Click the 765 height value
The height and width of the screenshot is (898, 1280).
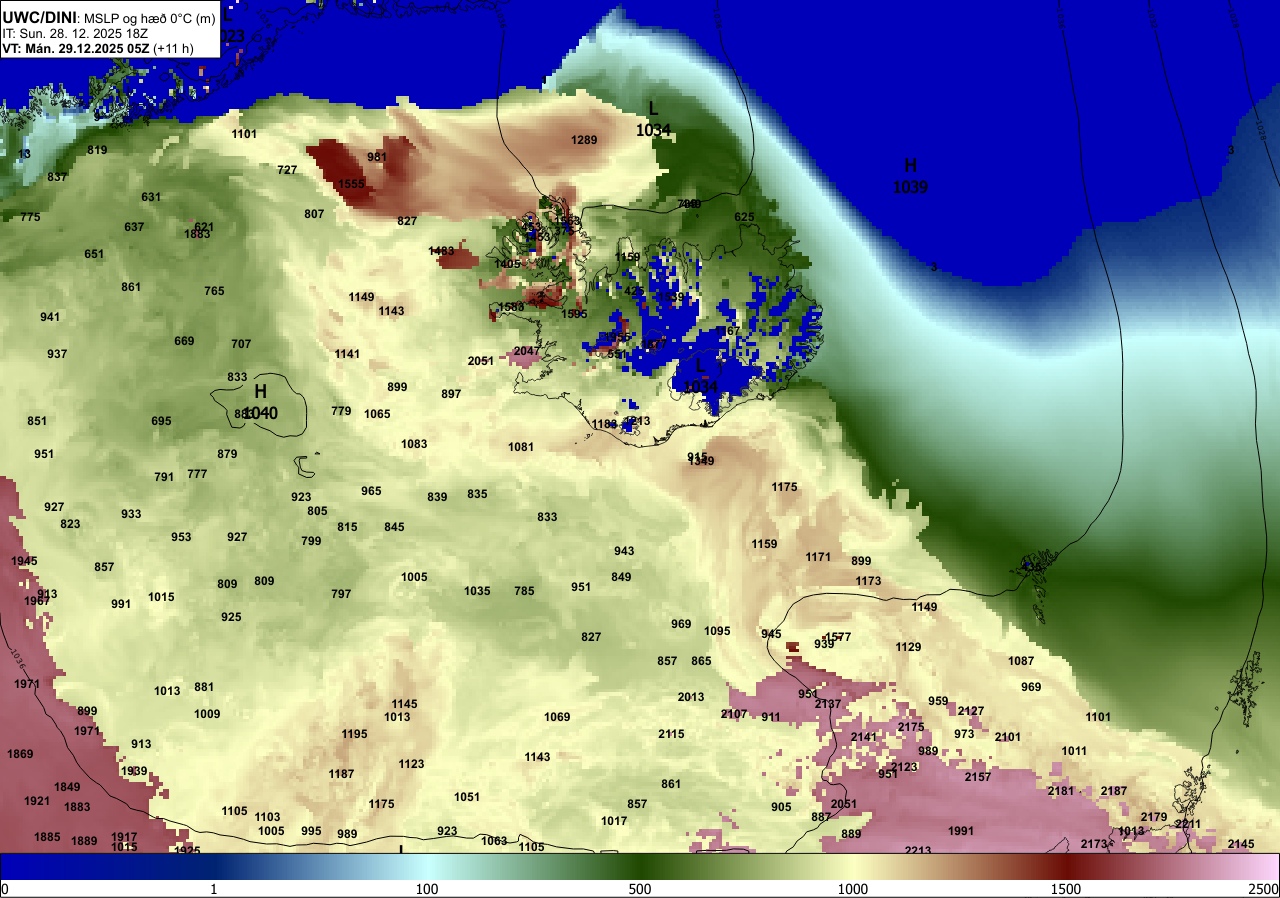(214, 291)
